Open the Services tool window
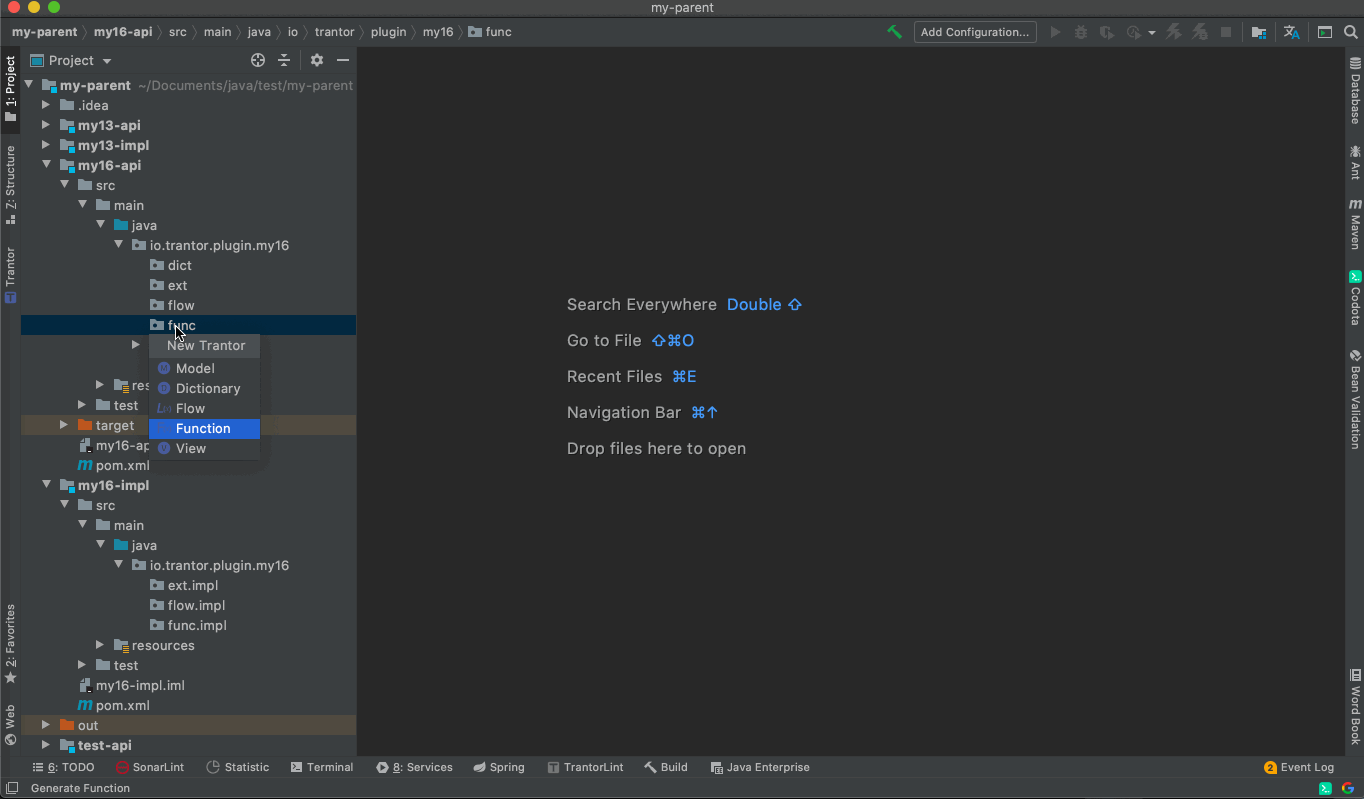The image size is (1364, 799). [414, 767]
